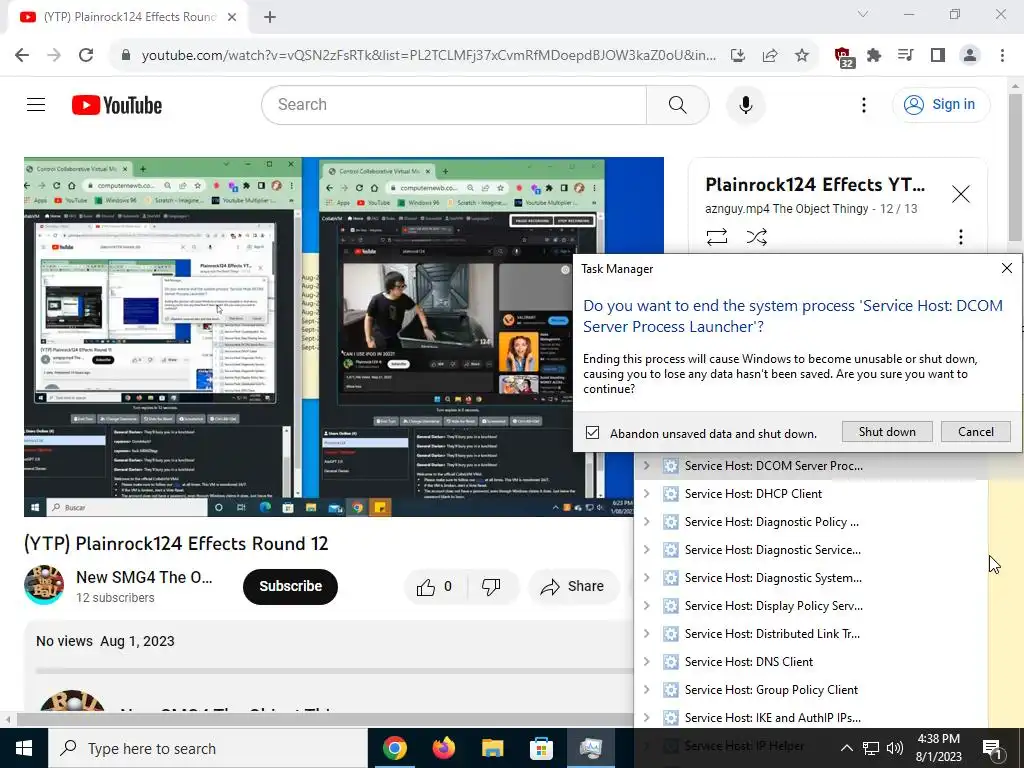Viewport: 1024px width, 768px height.
Task: Open the YouTube hamburger guide menu
Action: pyautogui.click(x=36, y=104)
